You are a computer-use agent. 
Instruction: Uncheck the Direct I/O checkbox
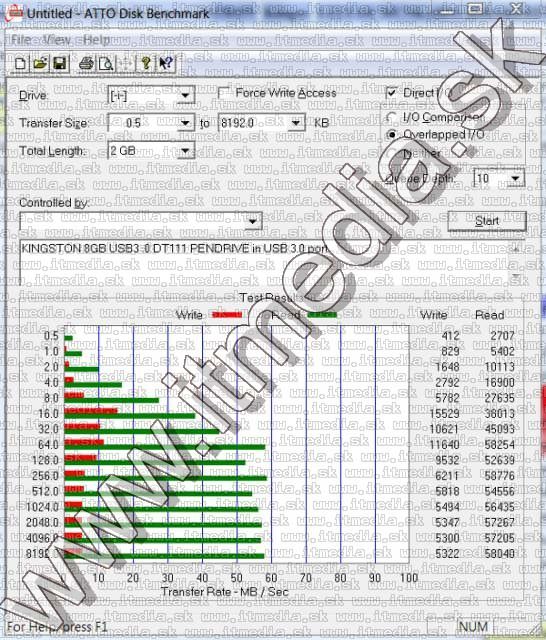click(x=391, y=93)
